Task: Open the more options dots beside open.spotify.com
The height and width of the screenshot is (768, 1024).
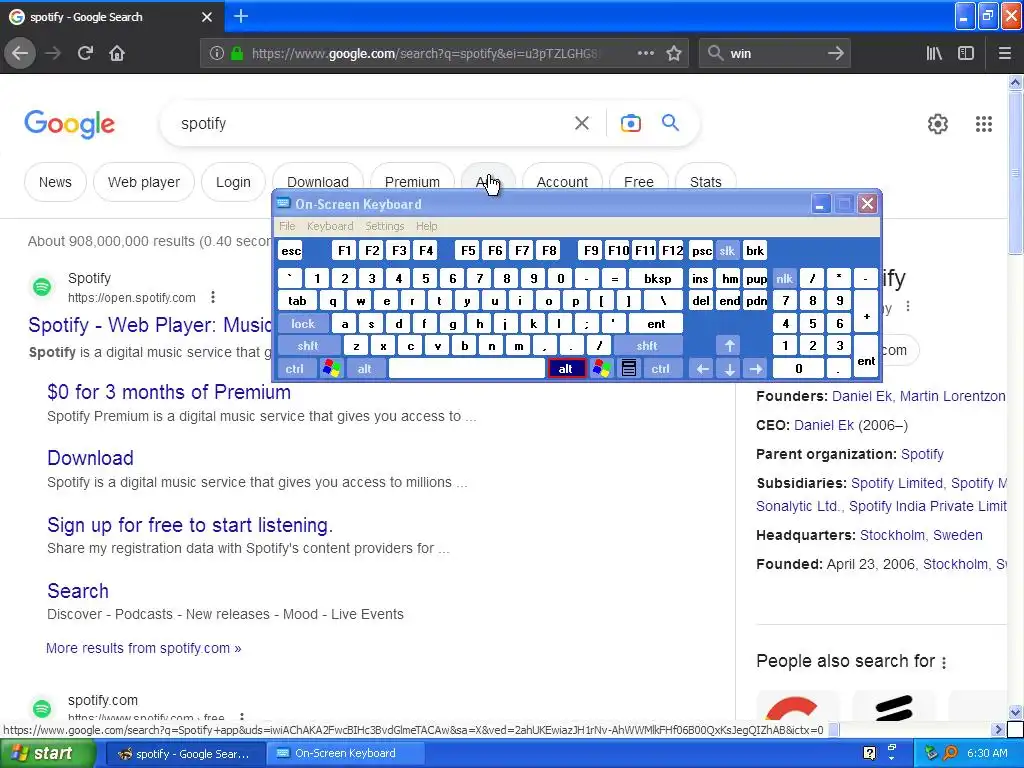Action: 213,297
